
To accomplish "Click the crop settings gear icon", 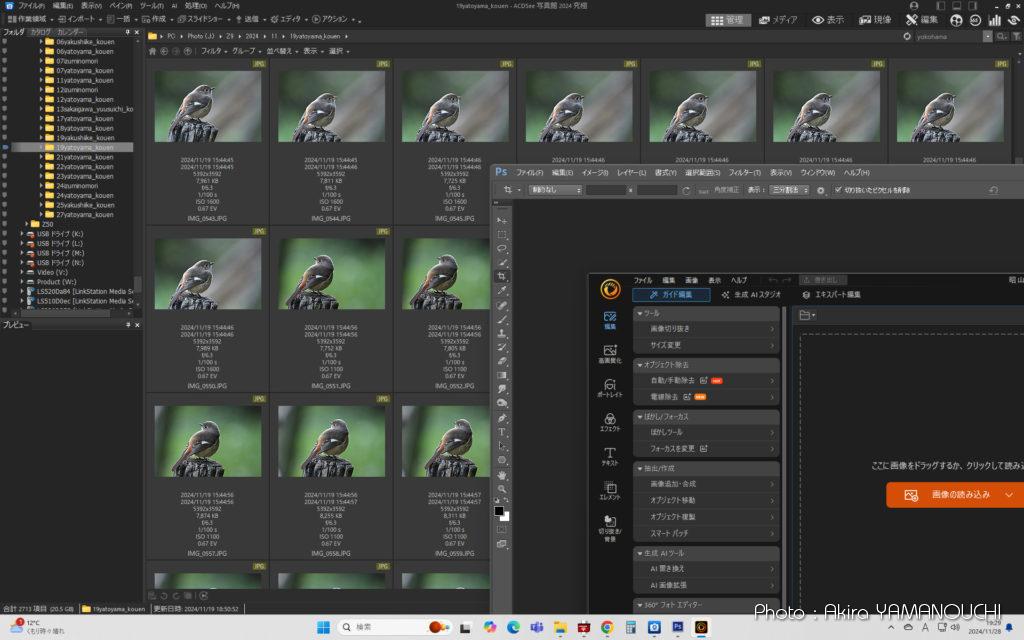I will (x=821, y=190).
